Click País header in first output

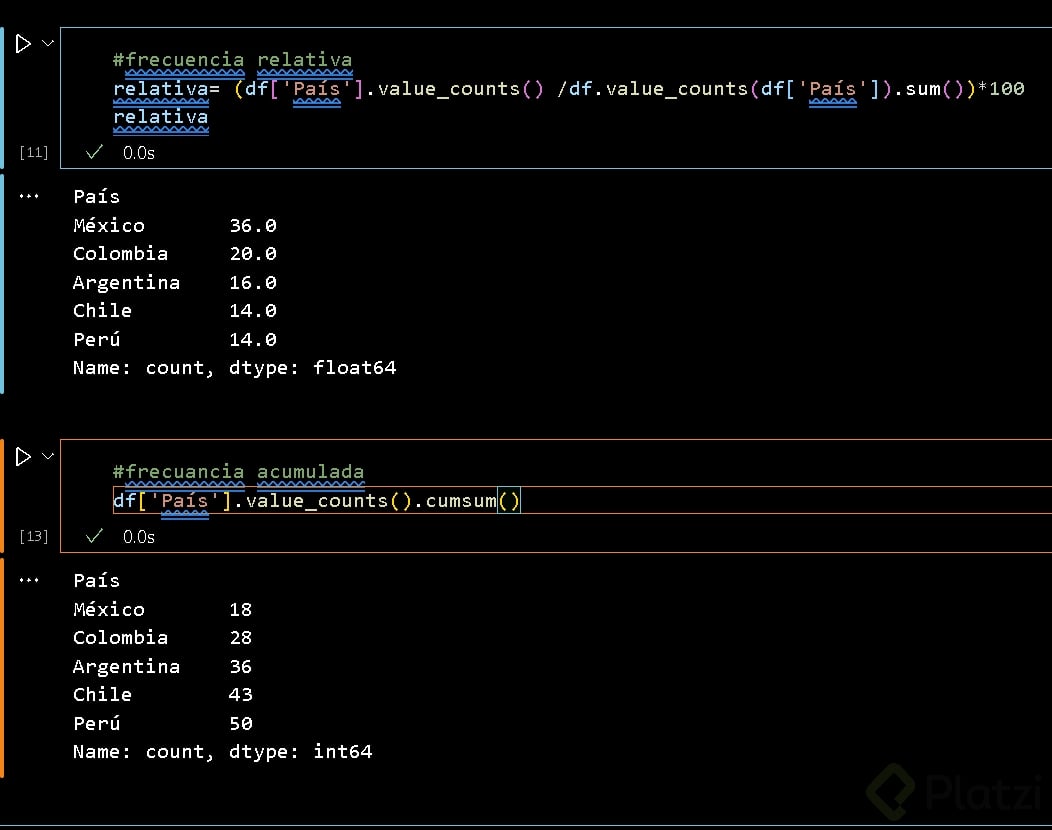point(97,197)
